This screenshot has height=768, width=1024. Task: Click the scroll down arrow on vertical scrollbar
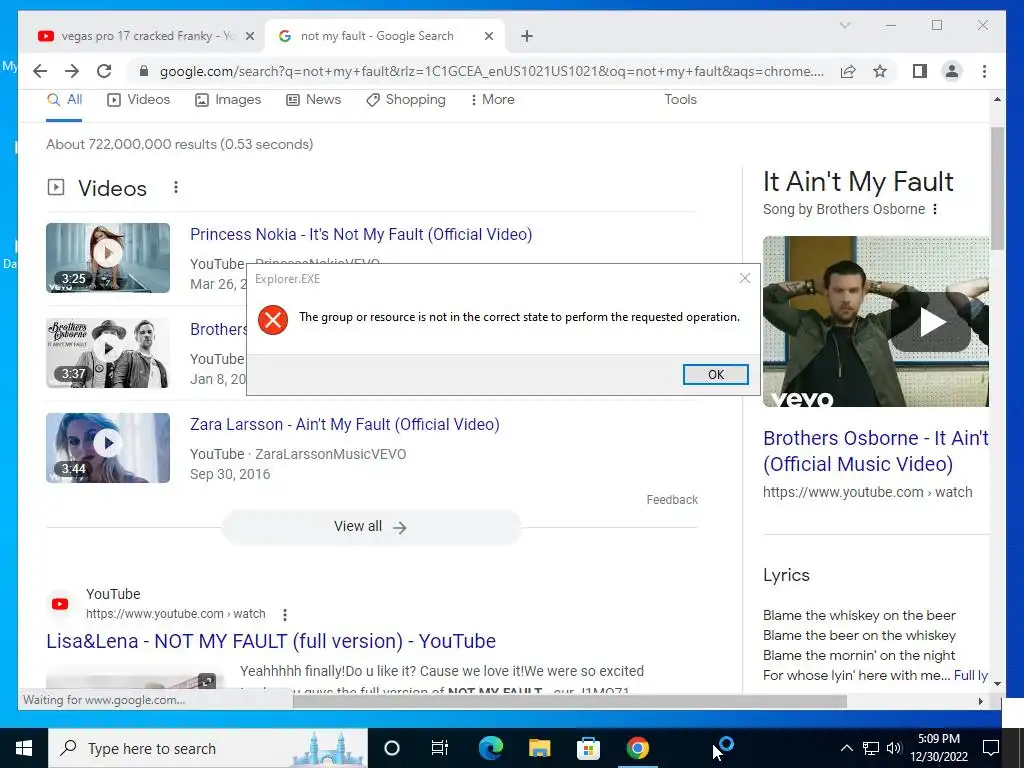tap(997, 684)
